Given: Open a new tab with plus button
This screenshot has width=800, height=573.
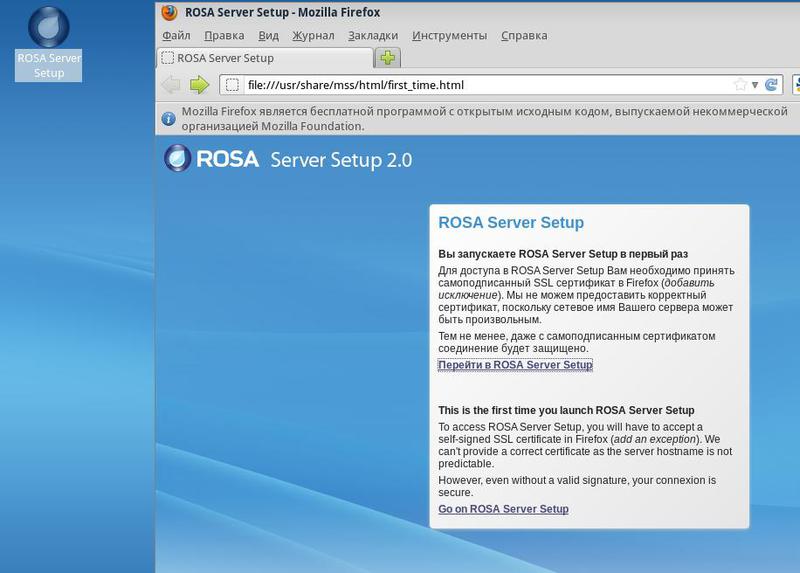Looking at the screenshot, I should (388, 58).
